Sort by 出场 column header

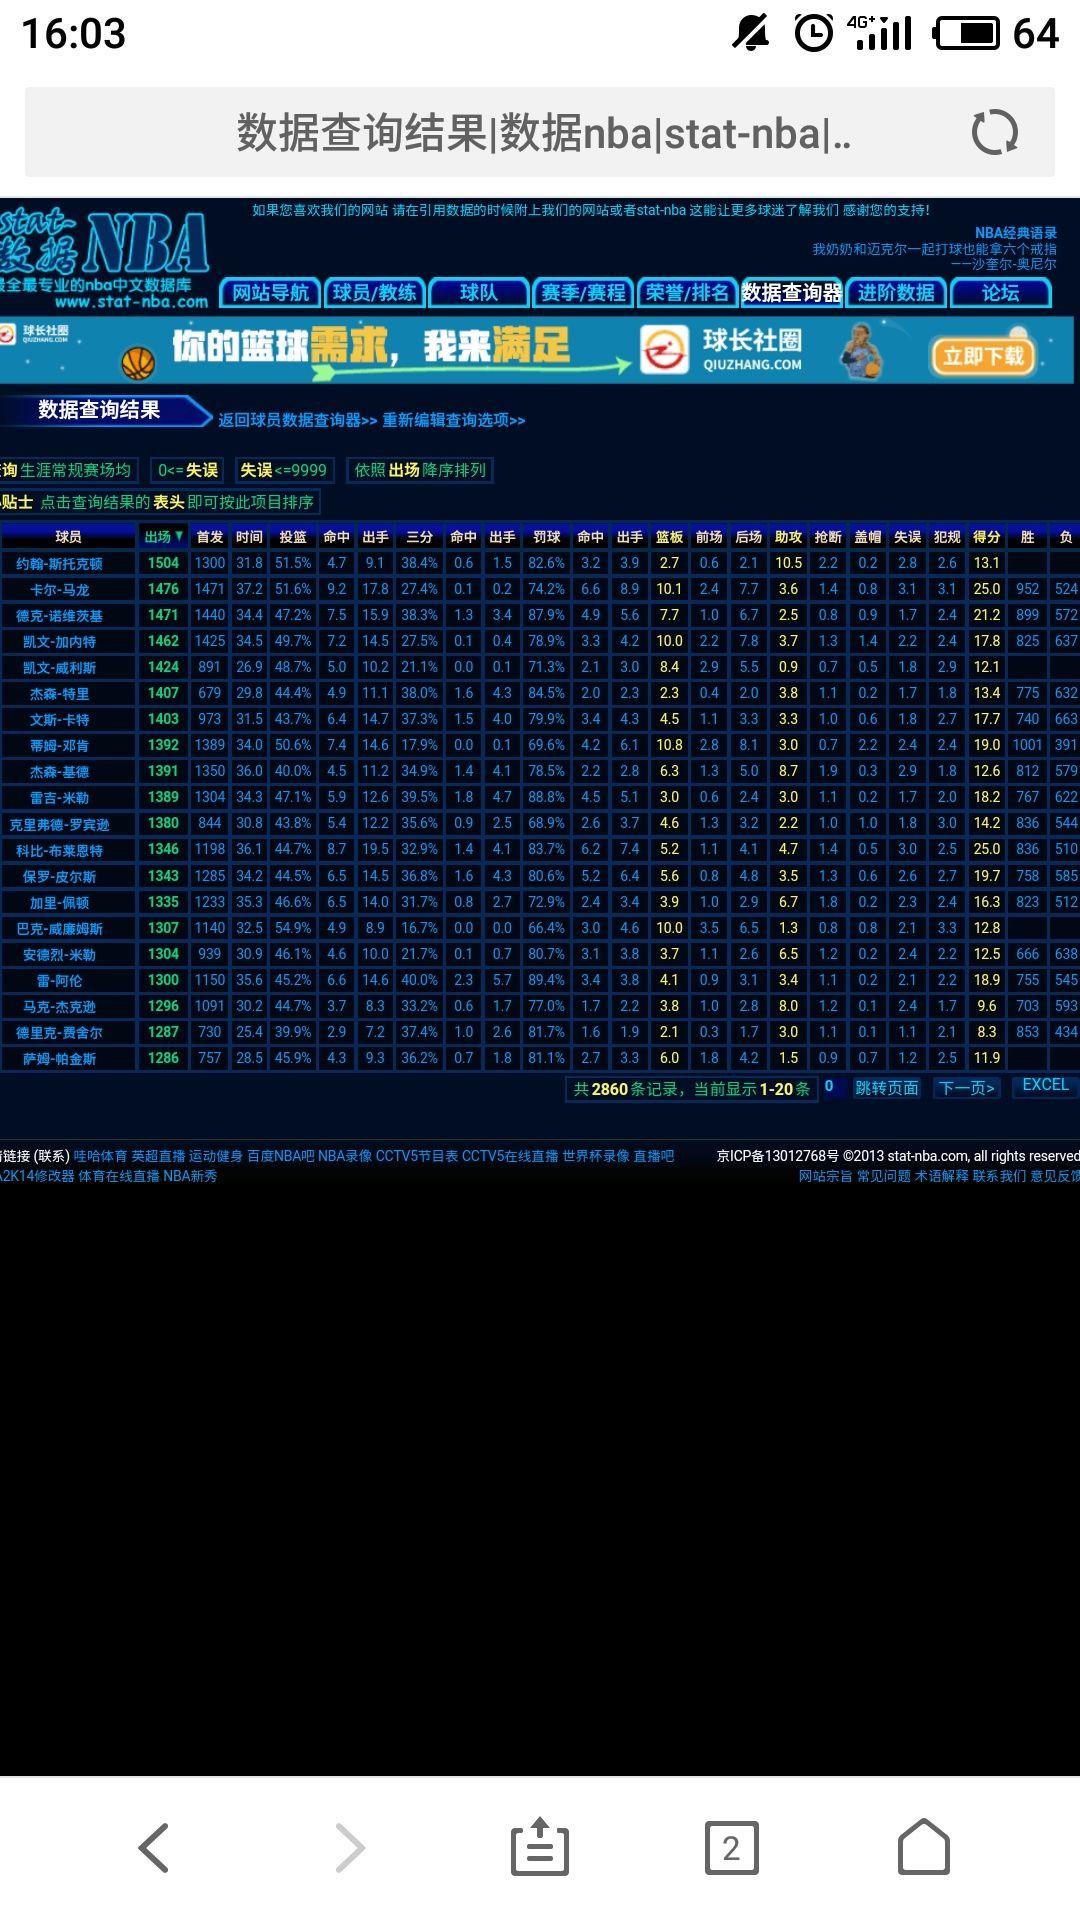tap(163, 537)
